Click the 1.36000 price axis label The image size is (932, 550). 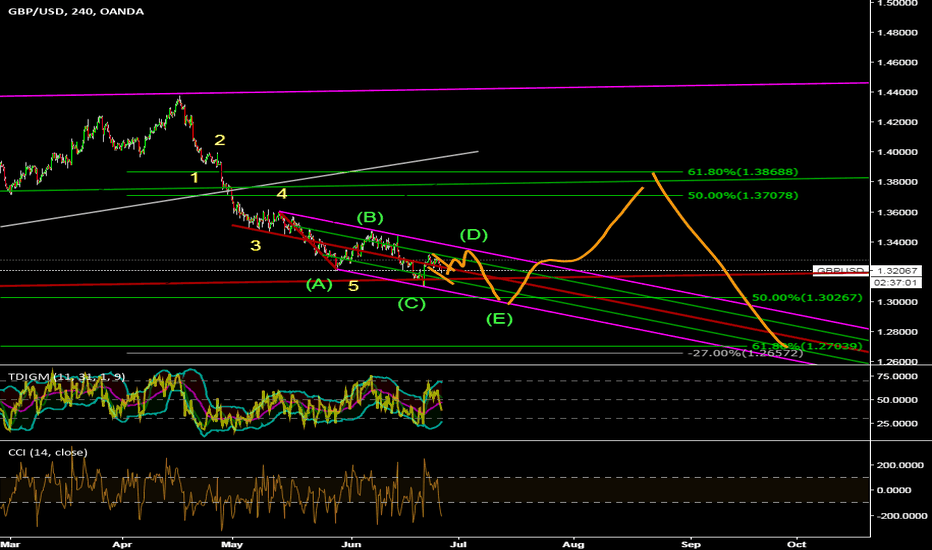click(x=897, y=212)
